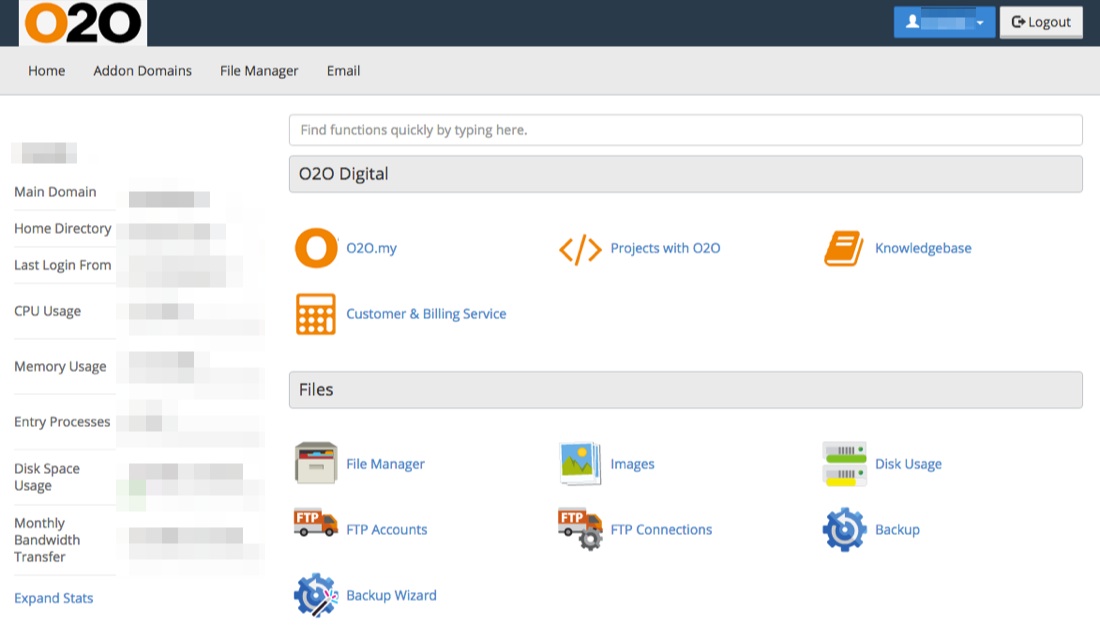This screenshot has width=1100, height=640.
Task: Click the Home Directory label
Action: pos(62,229)
